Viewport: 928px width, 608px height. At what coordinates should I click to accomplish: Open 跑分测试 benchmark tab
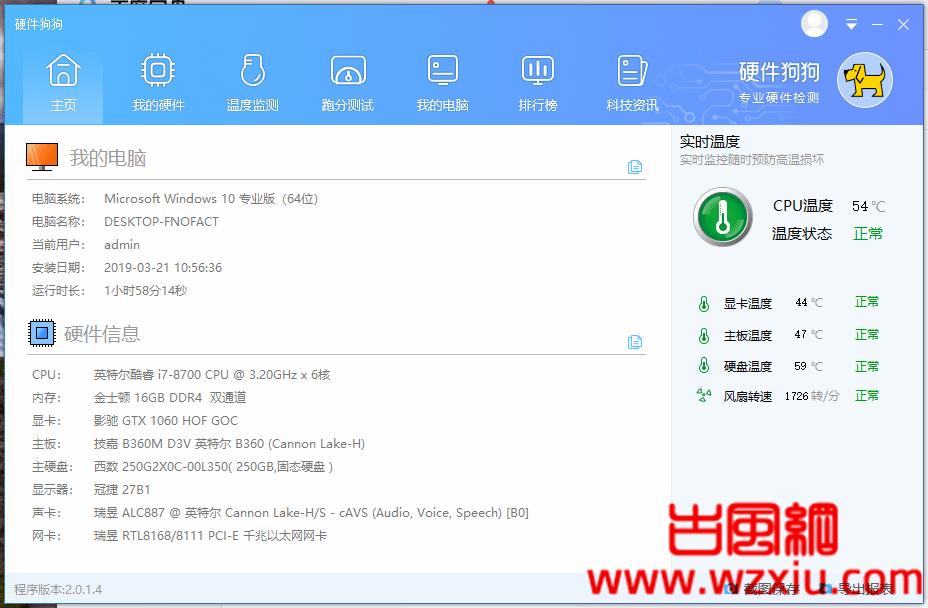[x=348, y=83]
